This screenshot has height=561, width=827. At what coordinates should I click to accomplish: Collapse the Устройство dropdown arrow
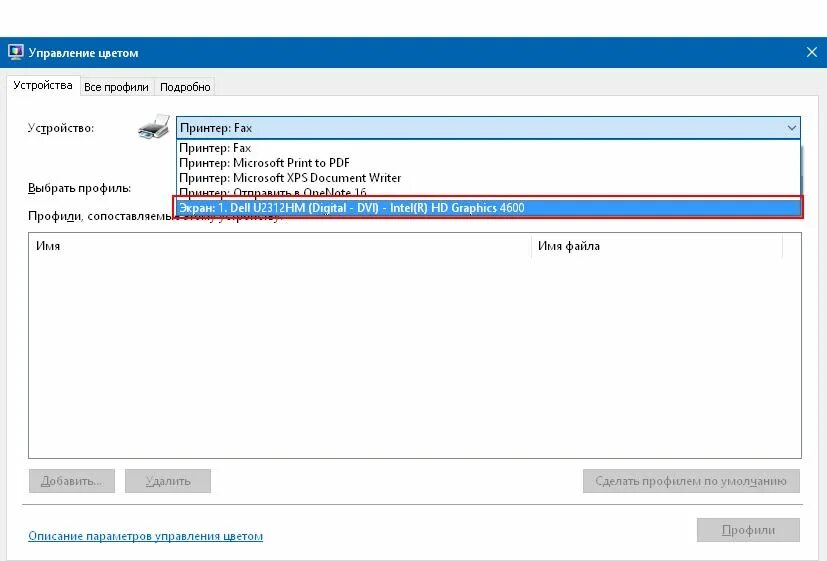tap(791, 128)
